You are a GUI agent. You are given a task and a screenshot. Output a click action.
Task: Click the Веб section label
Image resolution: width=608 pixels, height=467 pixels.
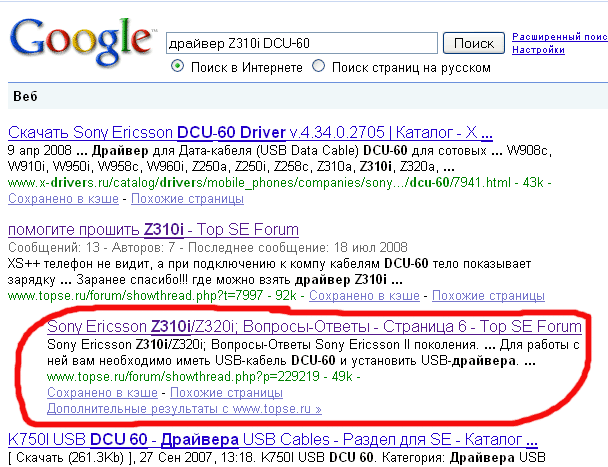tap(25, 96)
